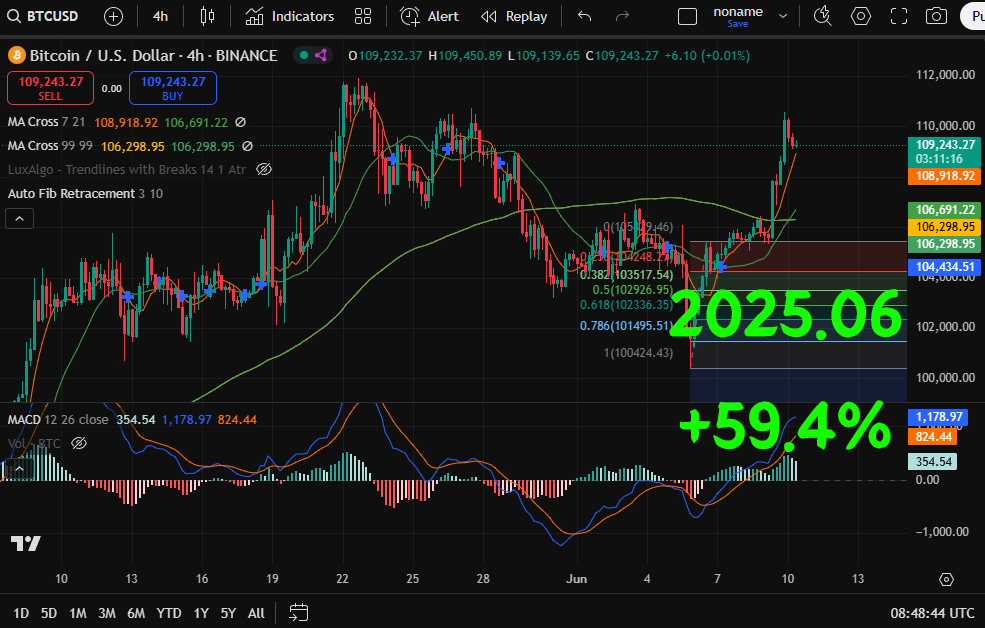Viewport: 985px width, 628px height.
Task: Open the layout setup square icon
Action: point(687,16)
